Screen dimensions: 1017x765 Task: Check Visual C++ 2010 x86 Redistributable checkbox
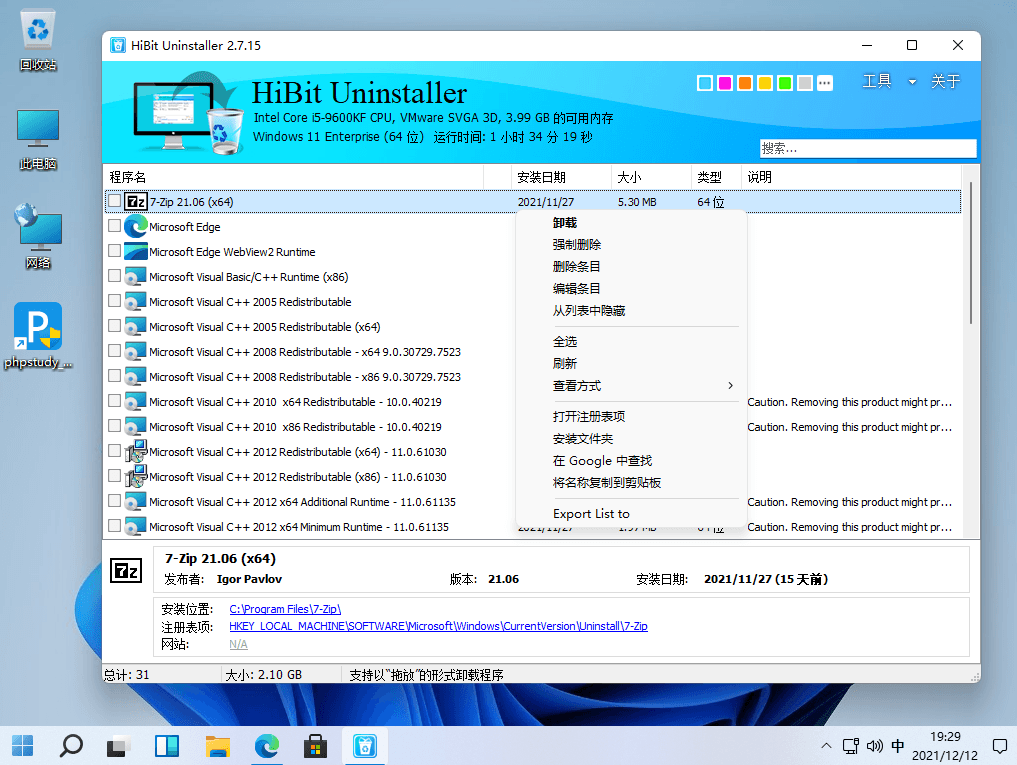click(115, 426)
